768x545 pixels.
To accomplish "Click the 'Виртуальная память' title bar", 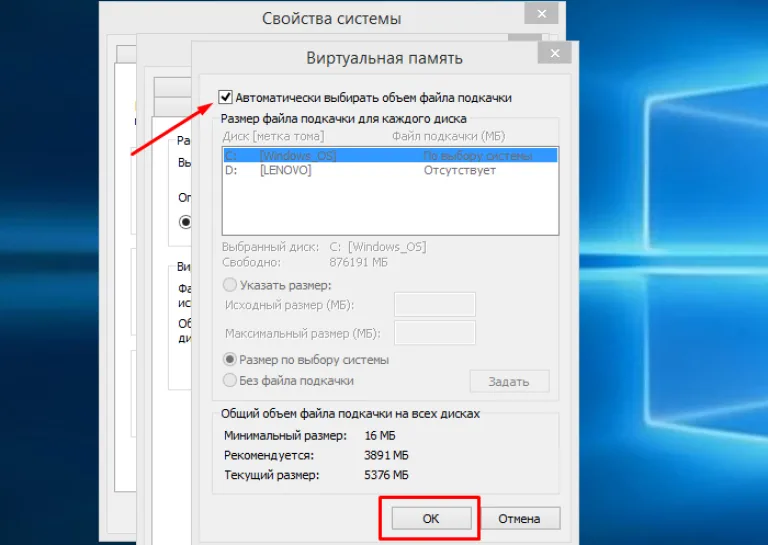I will click(384, 58).
